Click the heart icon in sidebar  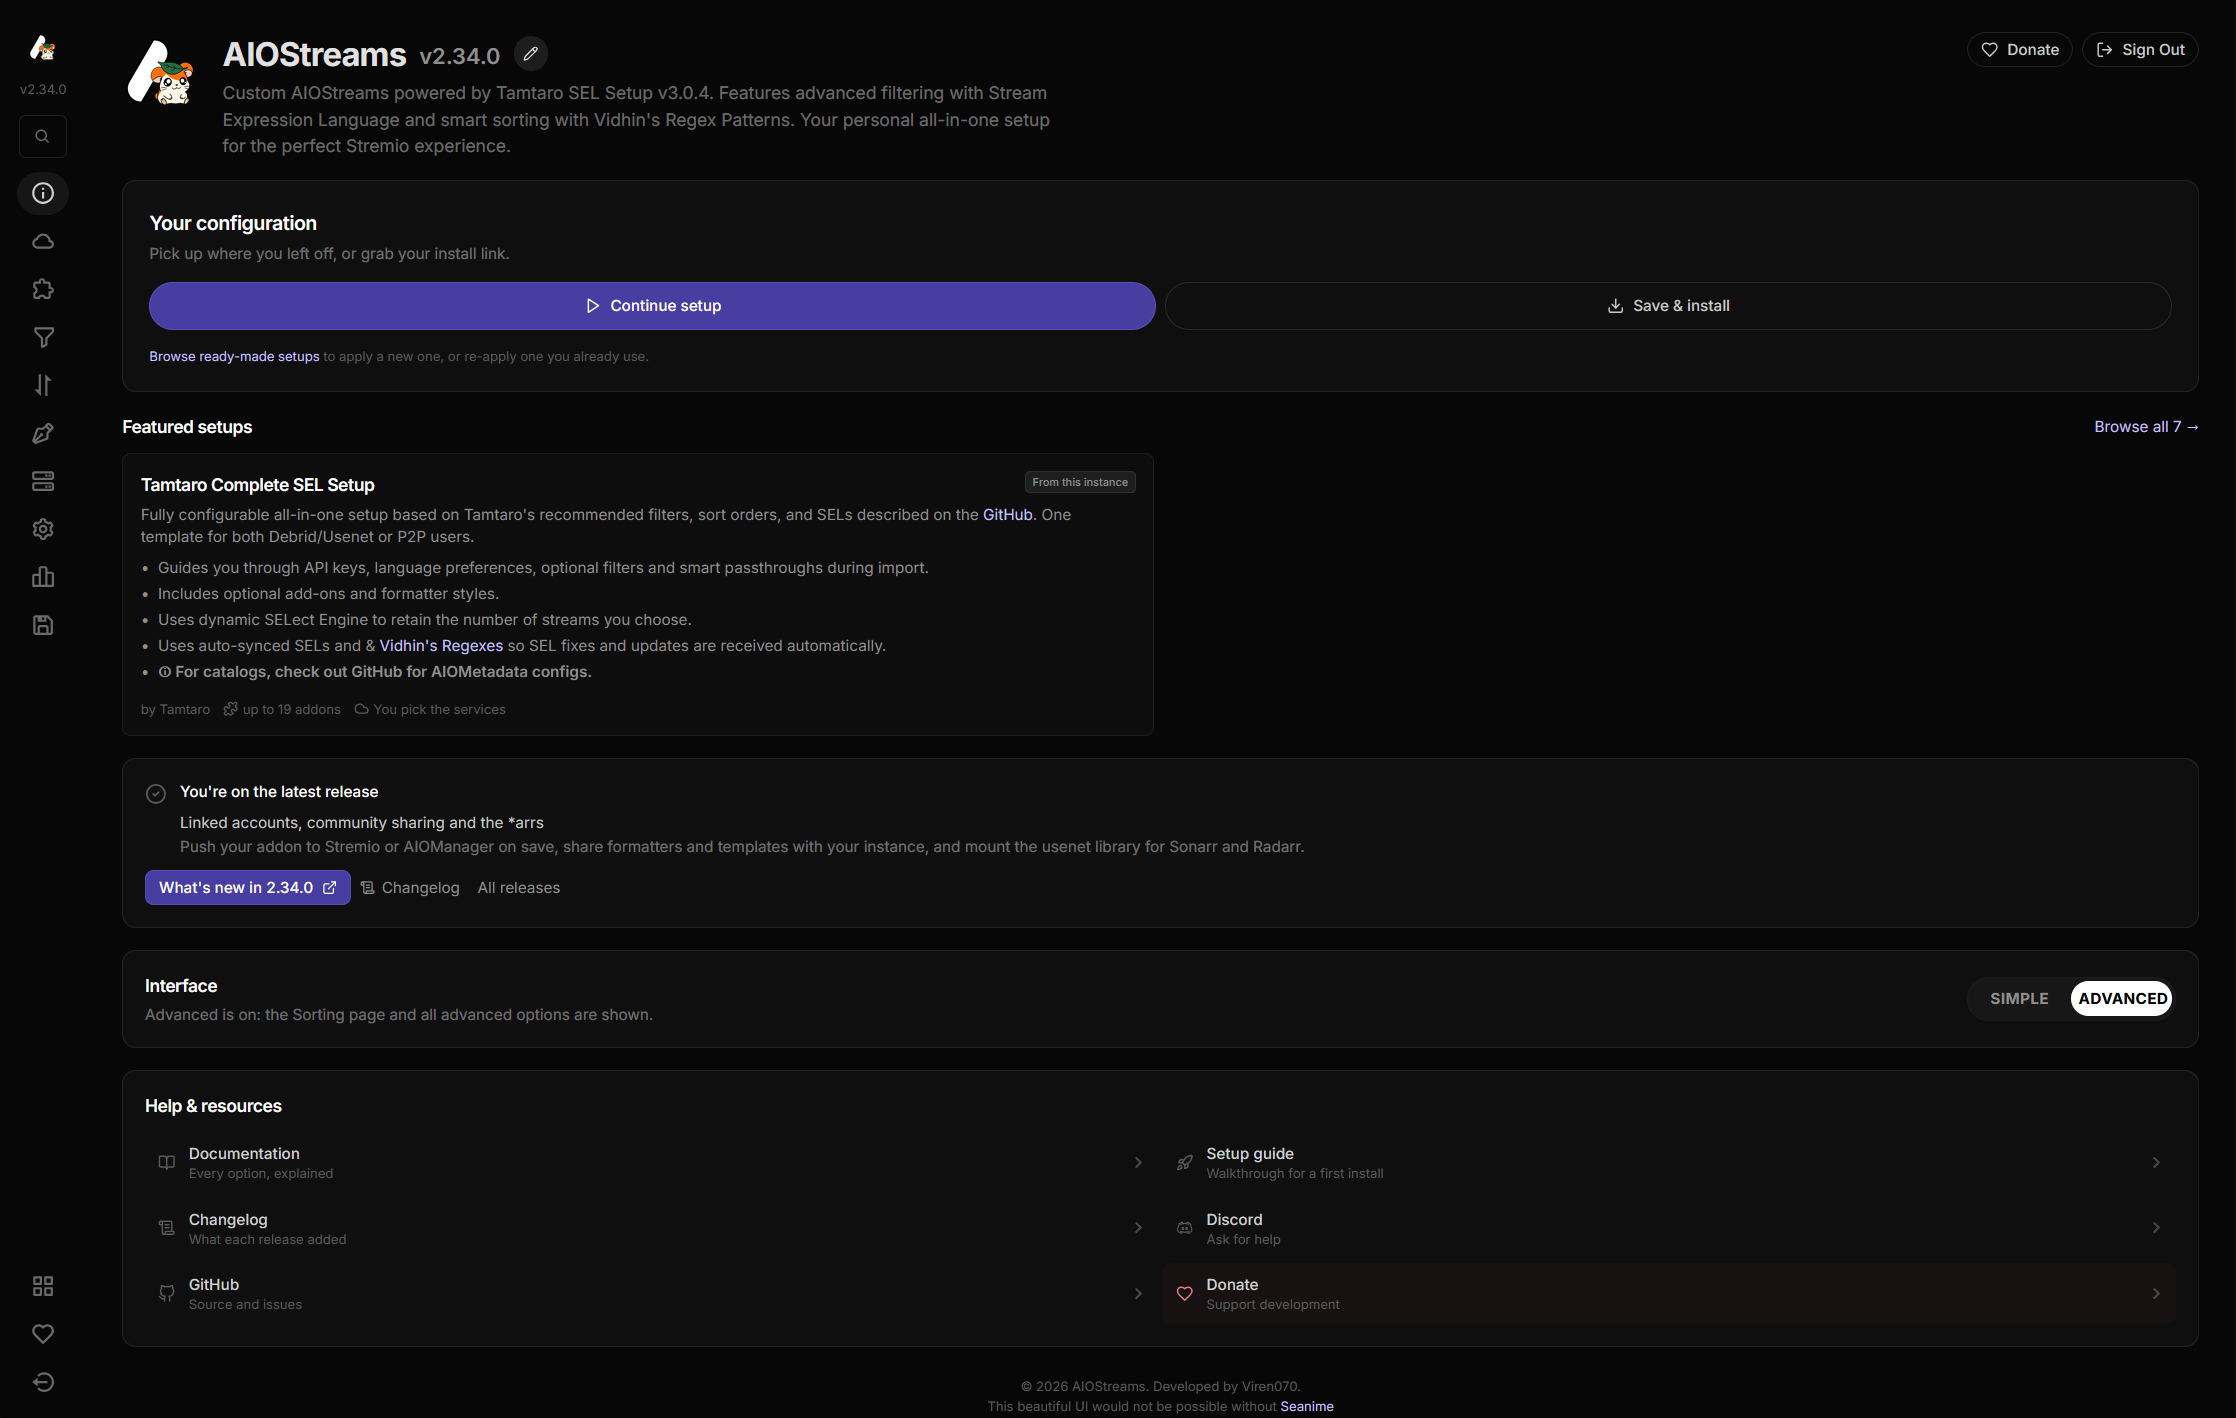click(43, 1334)
